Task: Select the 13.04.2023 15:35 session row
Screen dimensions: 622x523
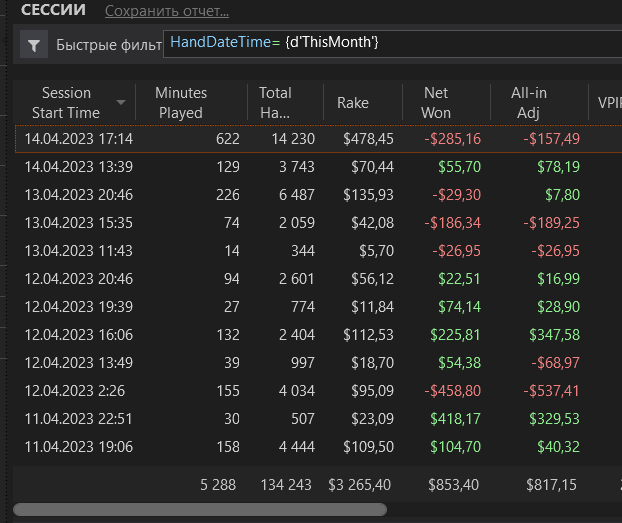Action: coord(319,223)
